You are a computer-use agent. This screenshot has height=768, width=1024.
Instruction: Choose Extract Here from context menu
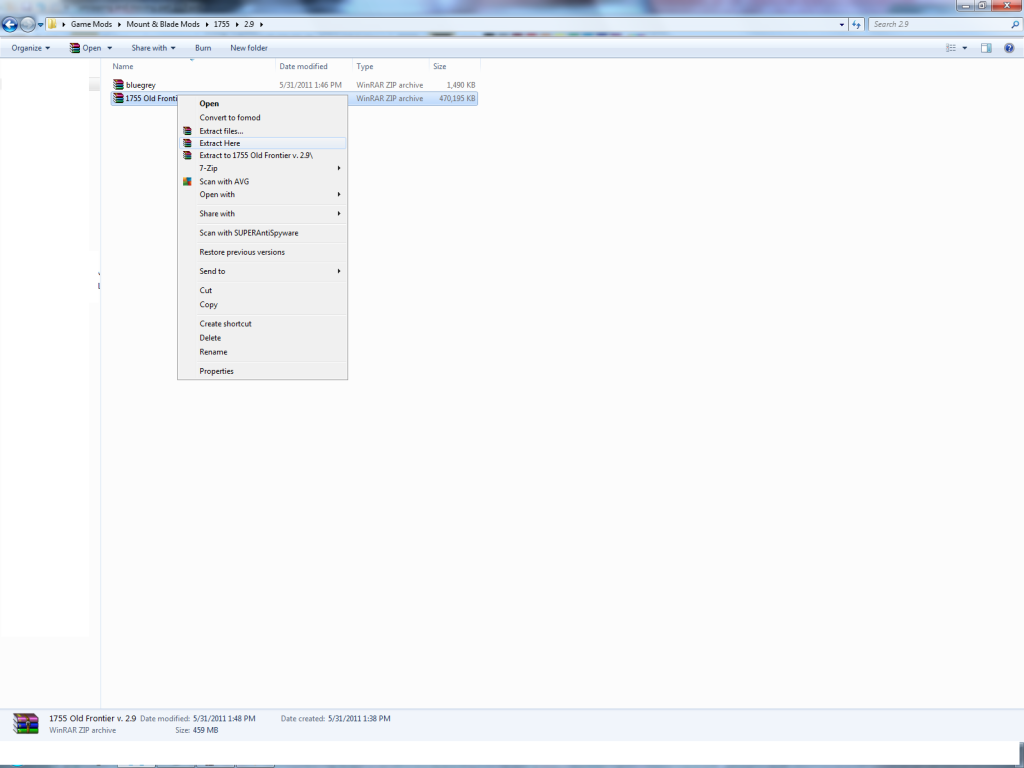click(220, 143)
